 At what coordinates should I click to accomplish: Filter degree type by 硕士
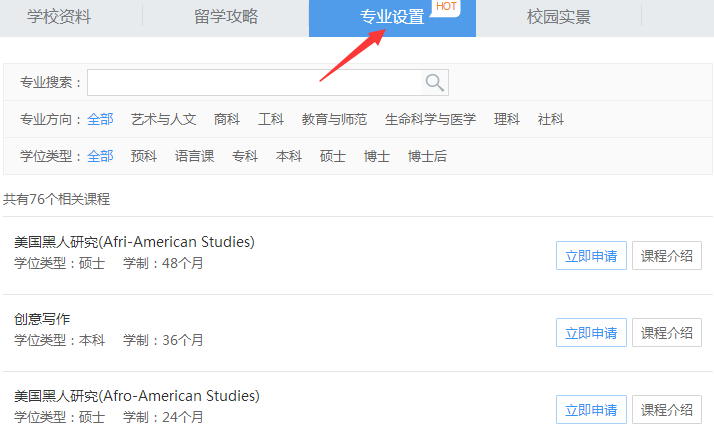tap(333, 156)
